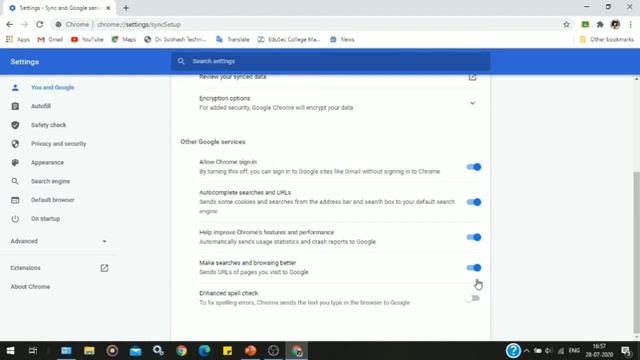Open the profile avatar in Chrome toolbar
The image size is (640, 360).
click(615, 24)
